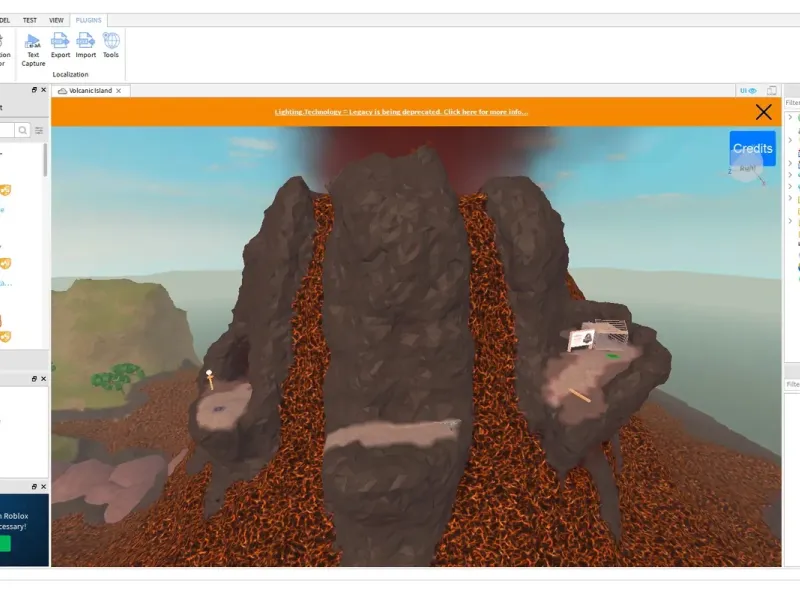Click the view selector orientation gizmo
The height and width of the screenshot is (600, 800).
point(747,169)
